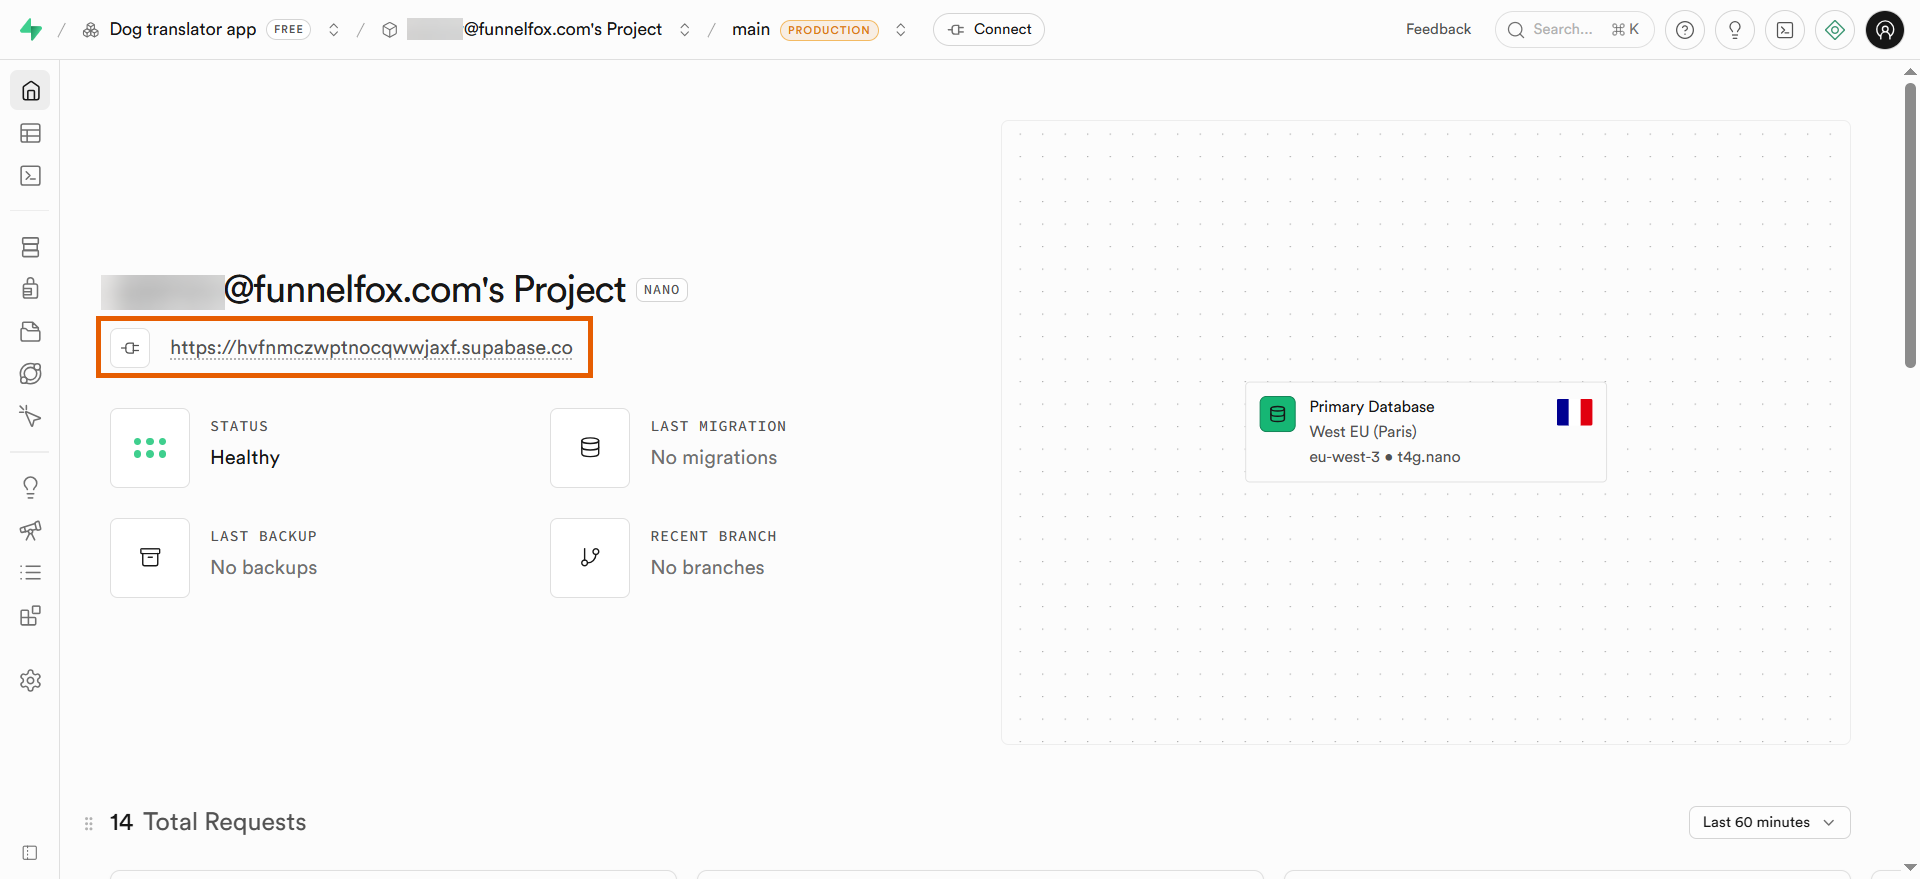
Task: Click the Healthy status text
Action: coord(245,458)
